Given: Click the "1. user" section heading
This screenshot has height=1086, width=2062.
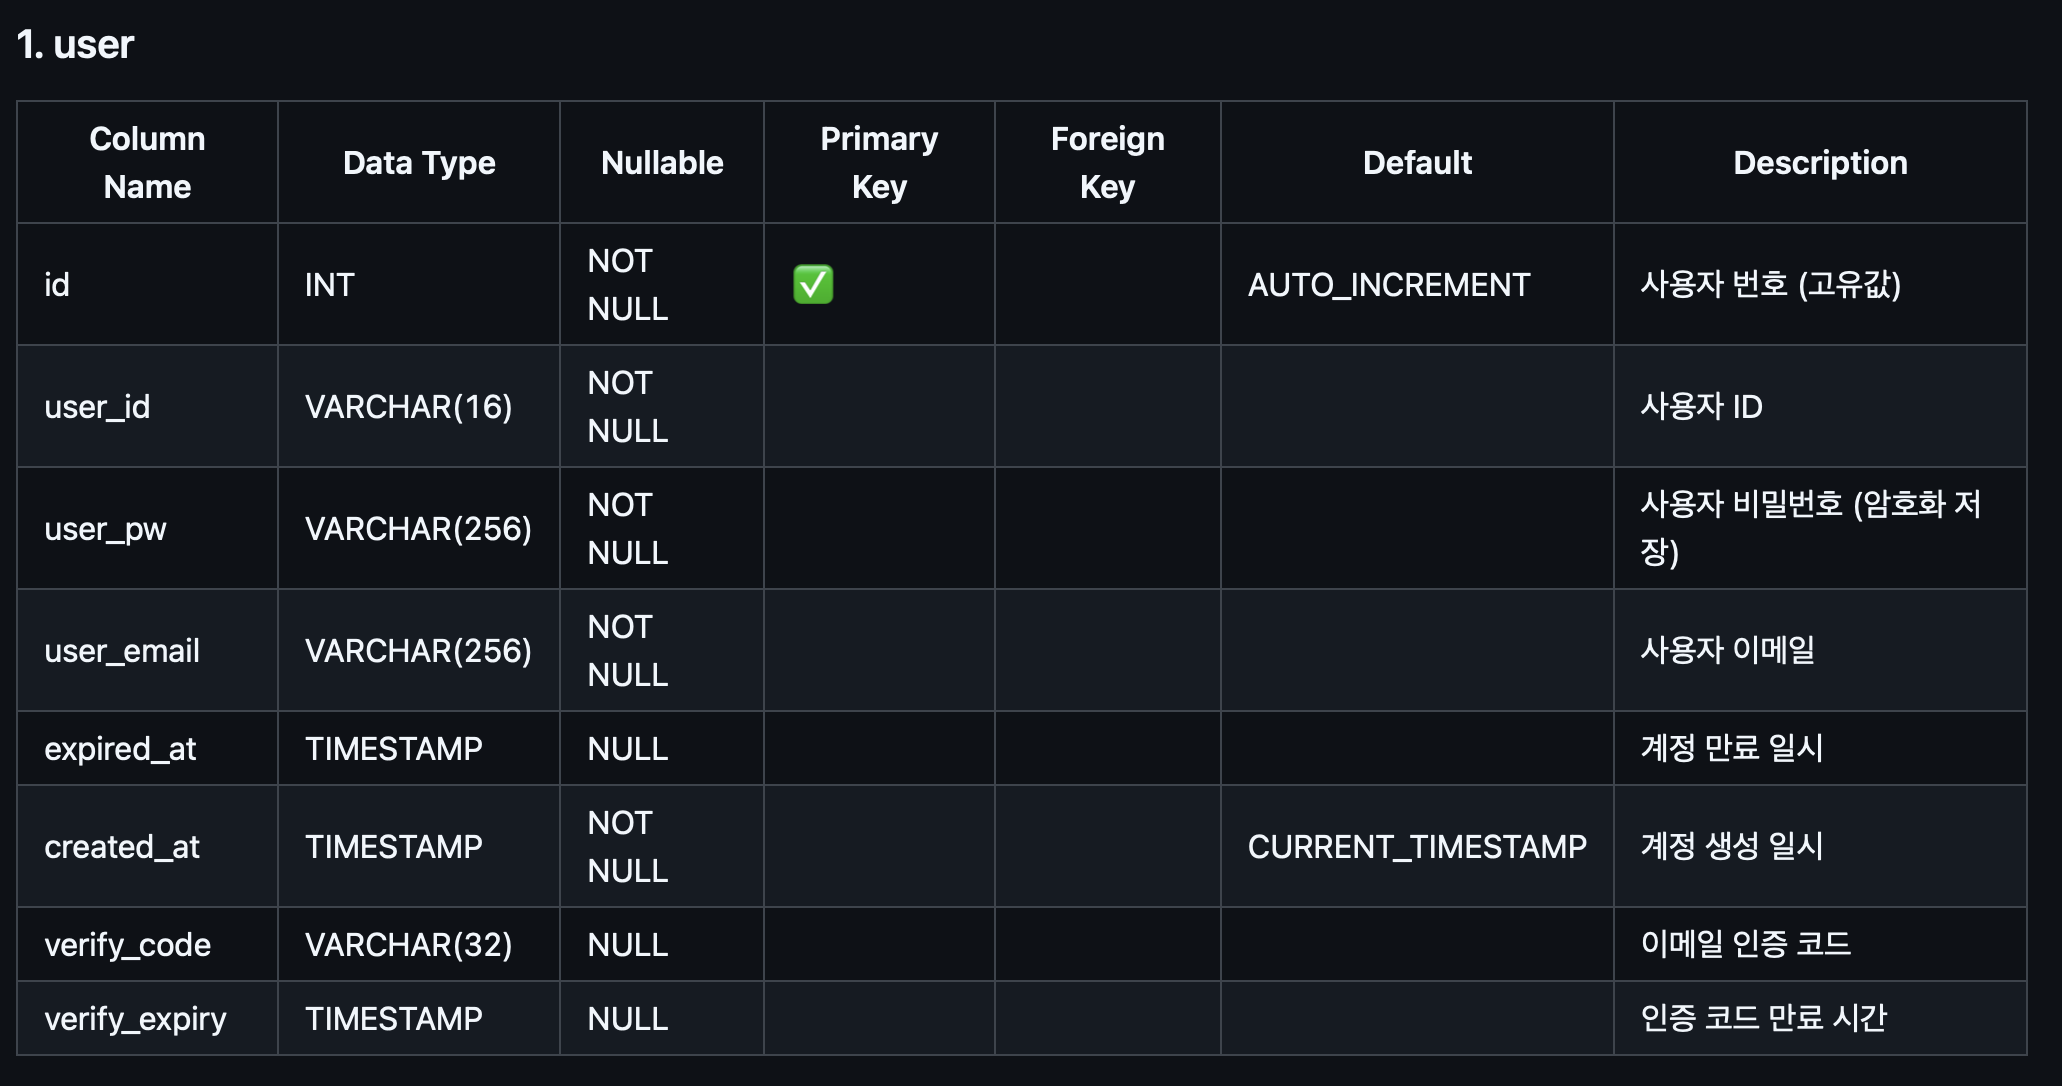Looking at the screenshot, I should (75, 45).
